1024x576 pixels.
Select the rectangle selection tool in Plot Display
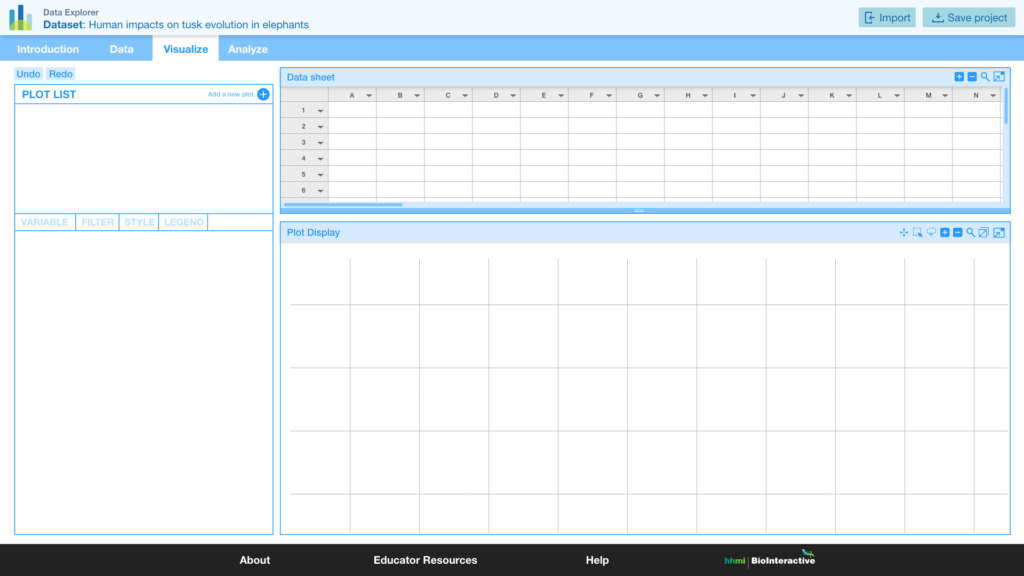pos(917,231)
